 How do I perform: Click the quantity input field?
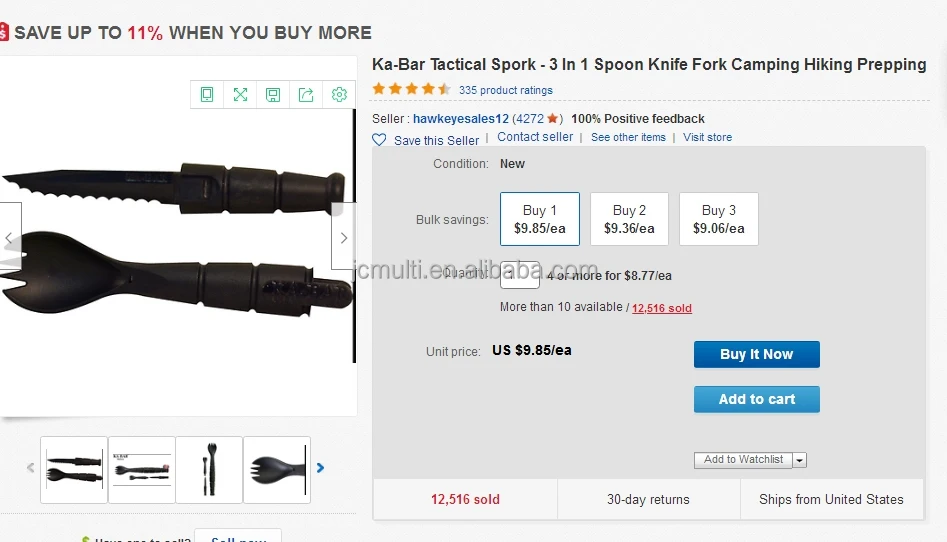coord(520,275)
